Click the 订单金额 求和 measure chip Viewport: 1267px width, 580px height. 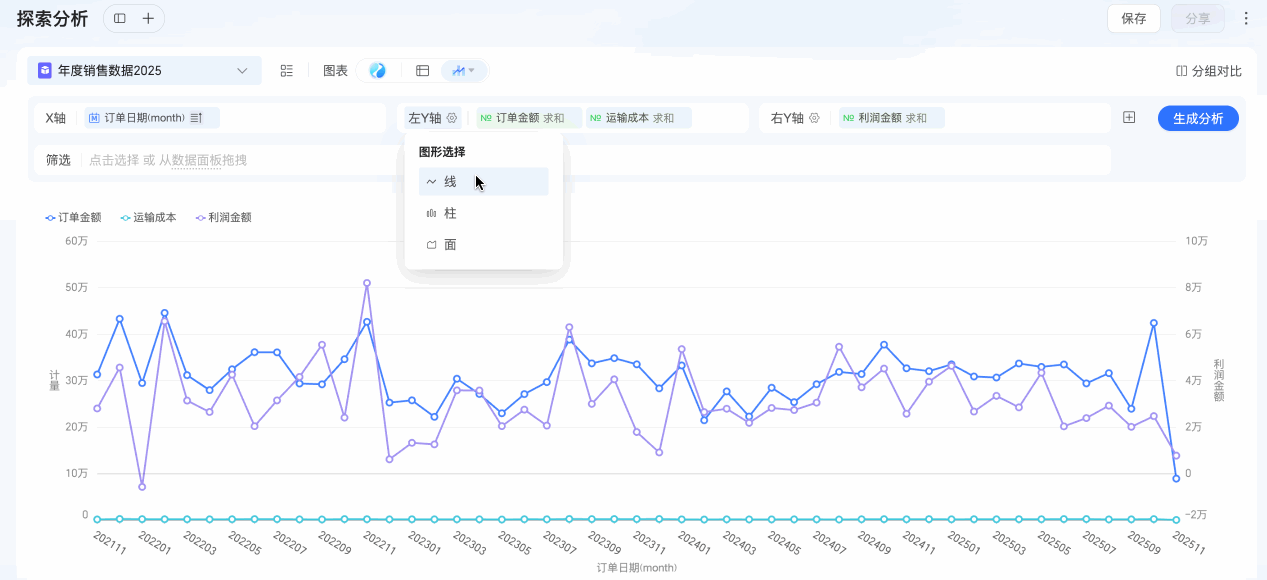(529, 118)
